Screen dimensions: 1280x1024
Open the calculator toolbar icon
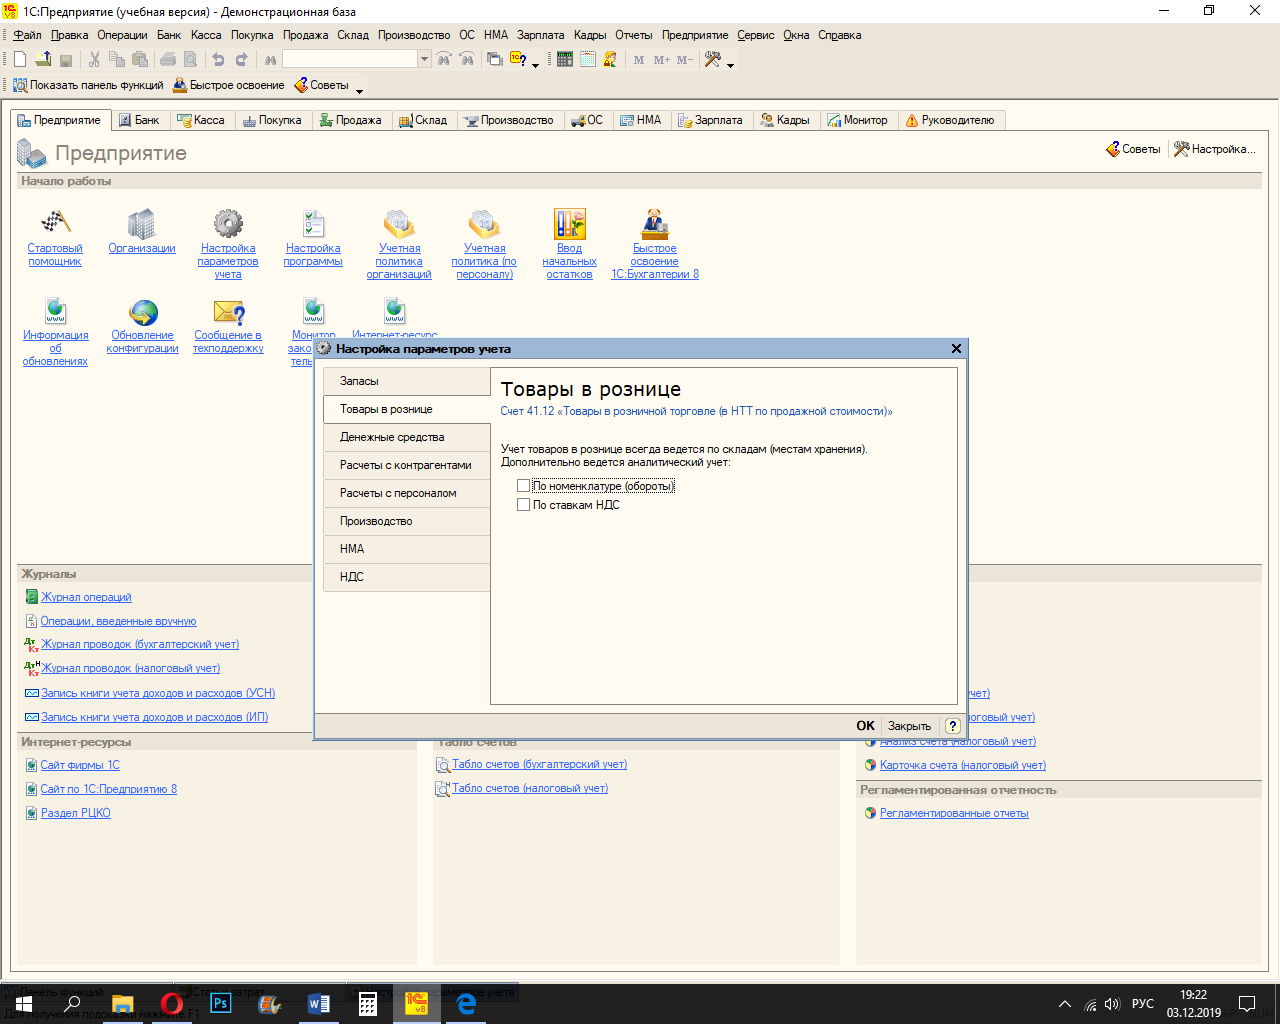pos(565,60)
